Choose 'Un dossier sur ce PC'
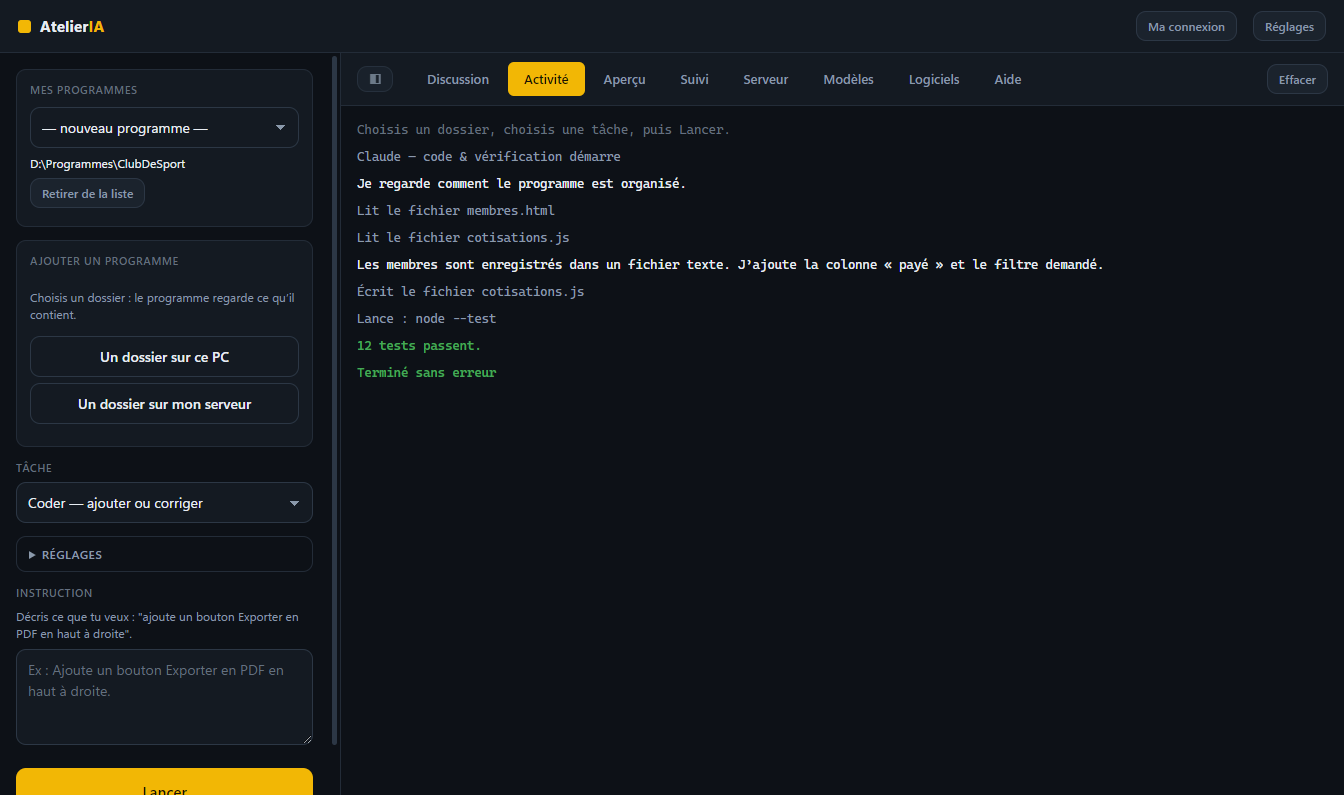This screenshot has width=1344, height=795. tap(164, 357)
